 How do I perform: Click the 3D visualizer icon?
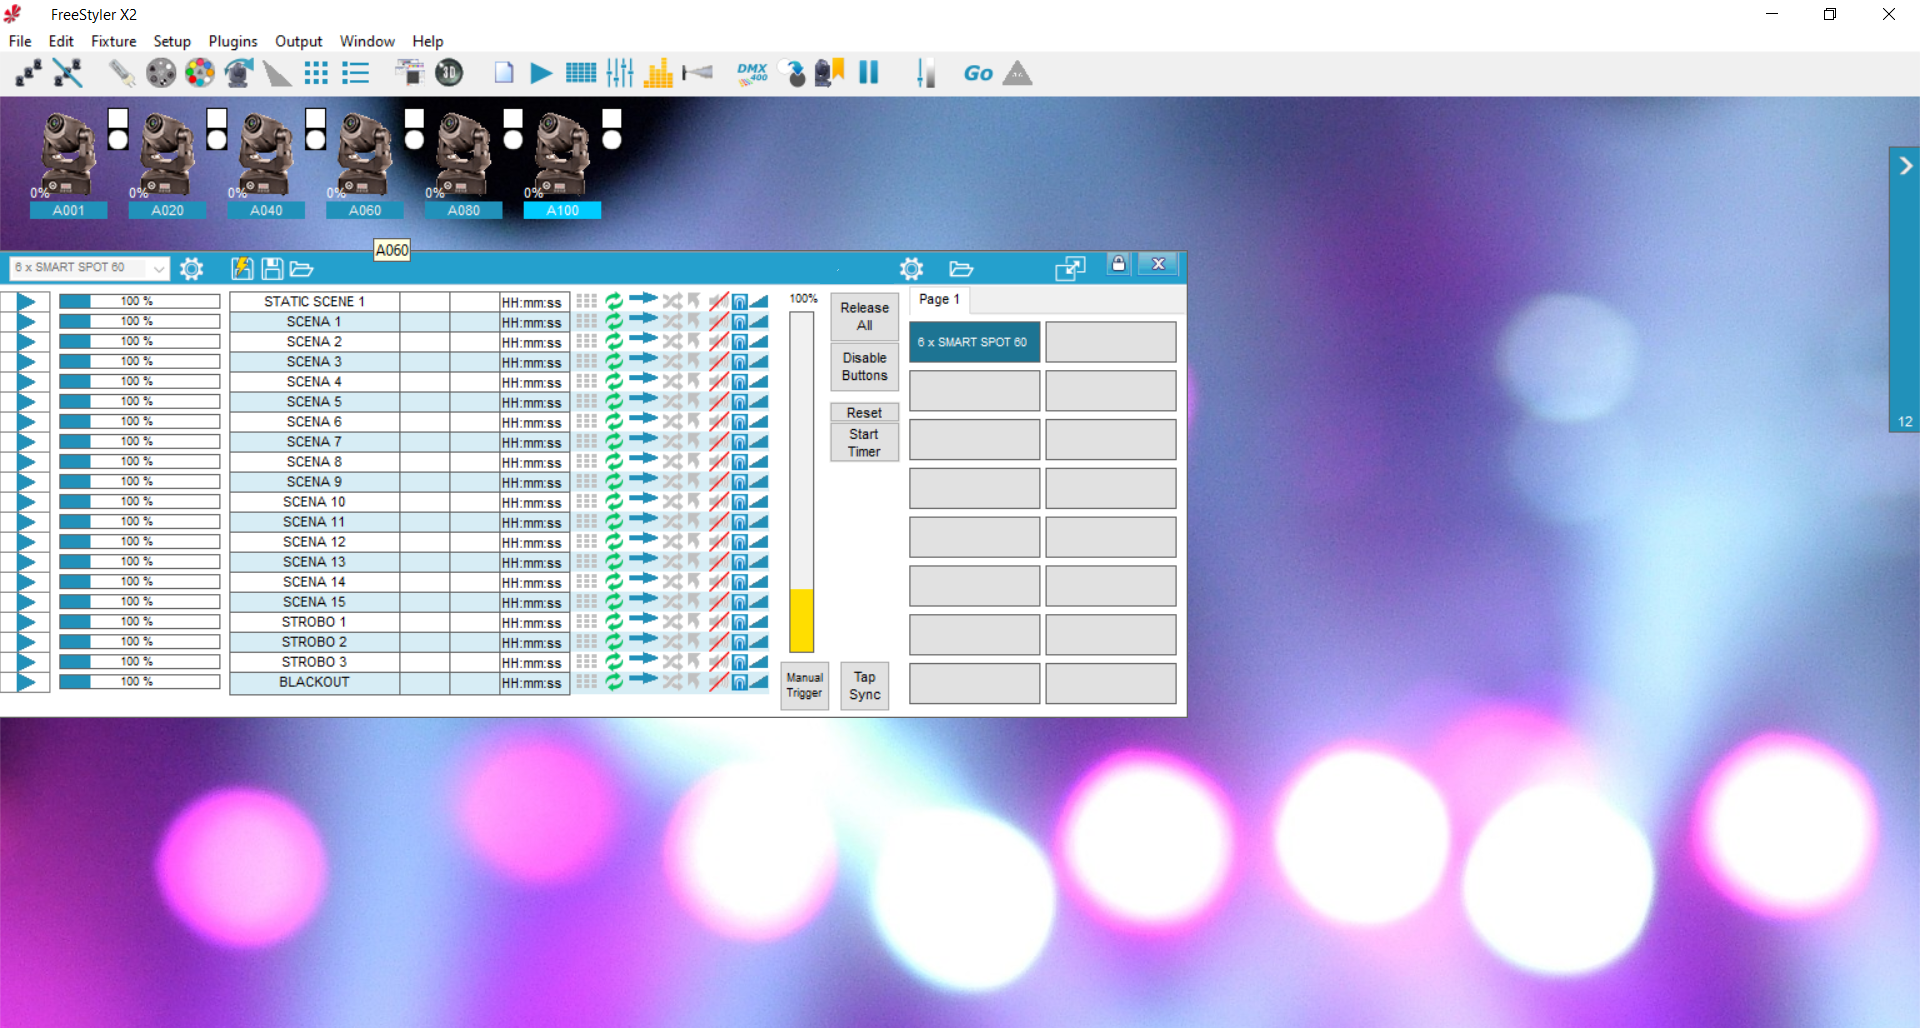(450, 73)
